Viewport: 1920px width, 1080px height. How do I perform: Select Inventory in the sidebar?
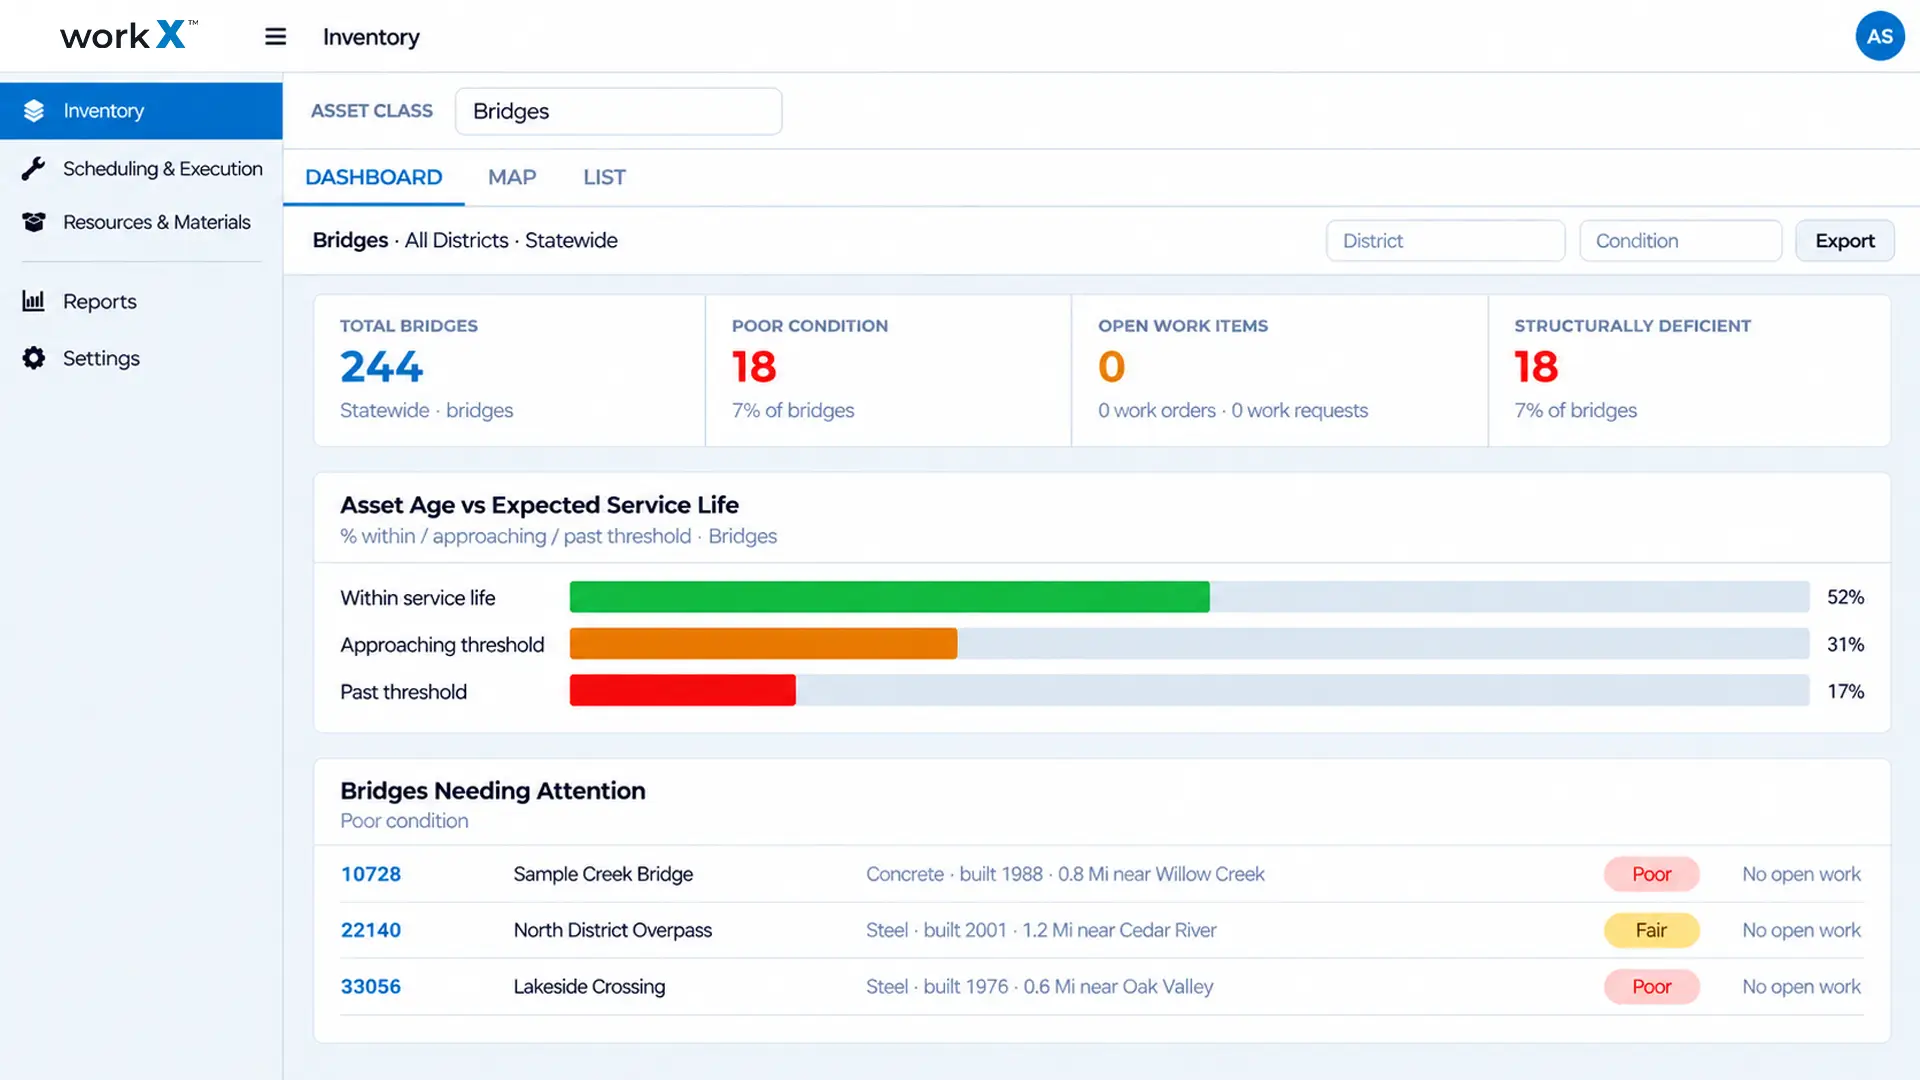pyautogui.click(x=141, y=111)
